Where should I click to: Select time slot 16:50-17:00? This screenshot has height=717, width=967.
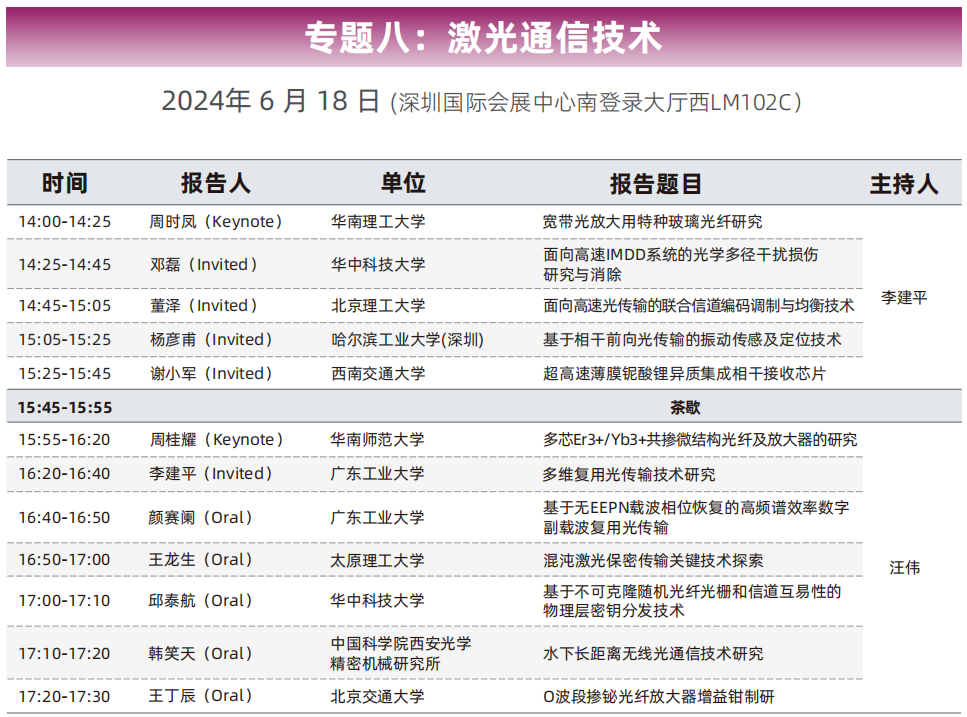(x=65, y=560)
